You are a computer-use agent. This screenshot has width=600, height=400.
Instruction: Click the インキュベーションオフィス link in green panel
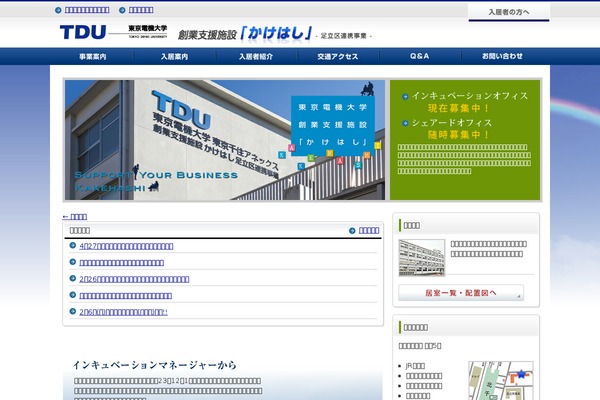click(470, 96)
